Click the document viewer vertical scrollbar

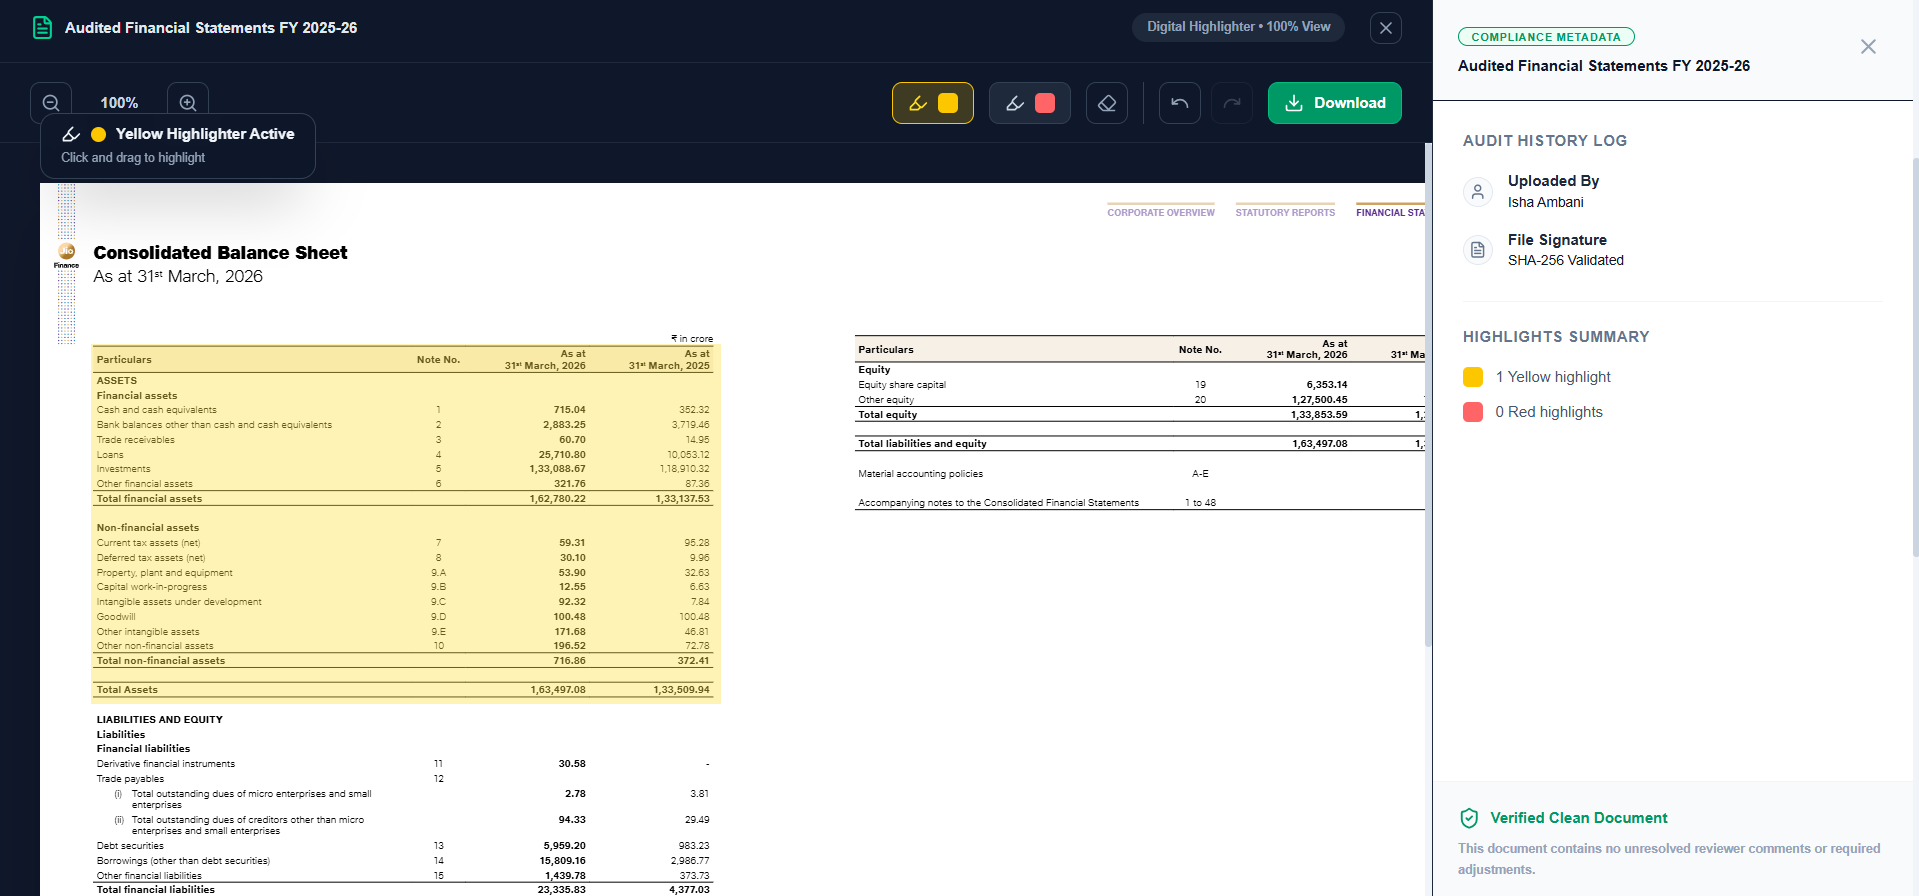tap(1428, 394)
